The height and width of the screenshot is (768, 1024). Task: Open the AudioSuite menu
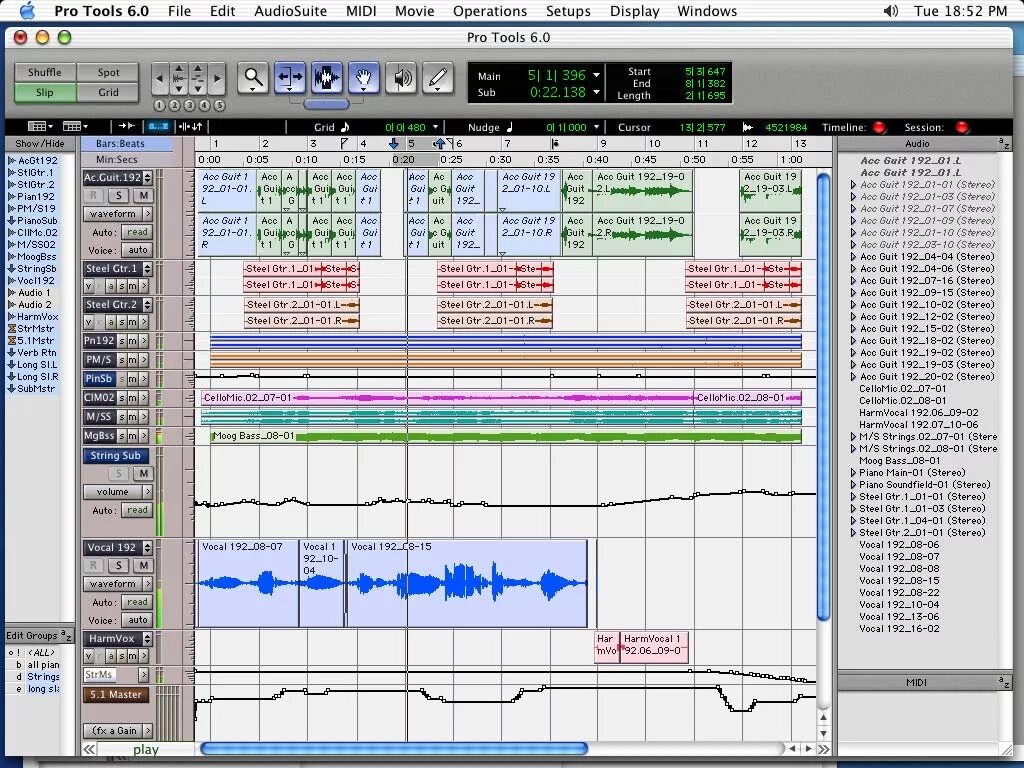(x=291, y=11)
